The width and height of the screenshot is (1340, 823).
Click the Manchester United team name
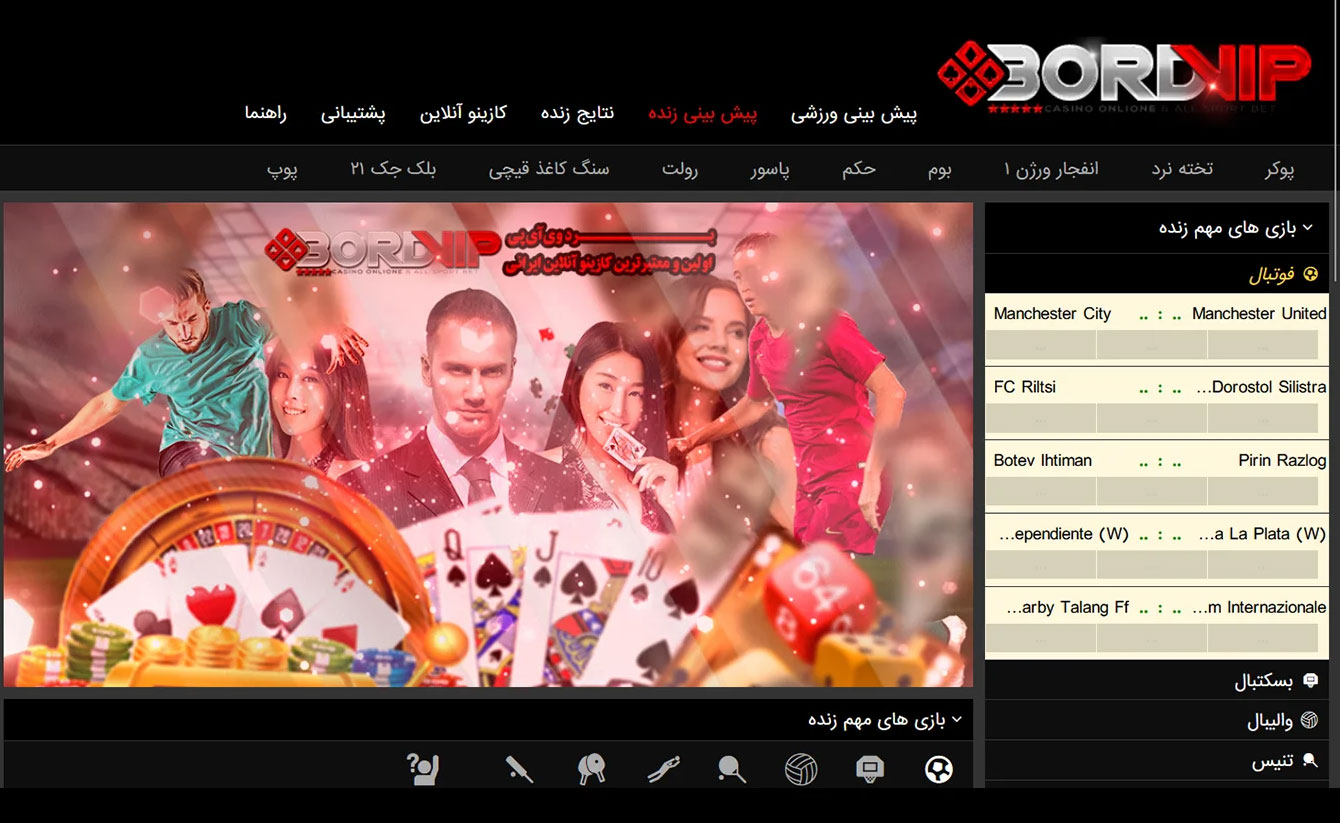(1259, 314)
